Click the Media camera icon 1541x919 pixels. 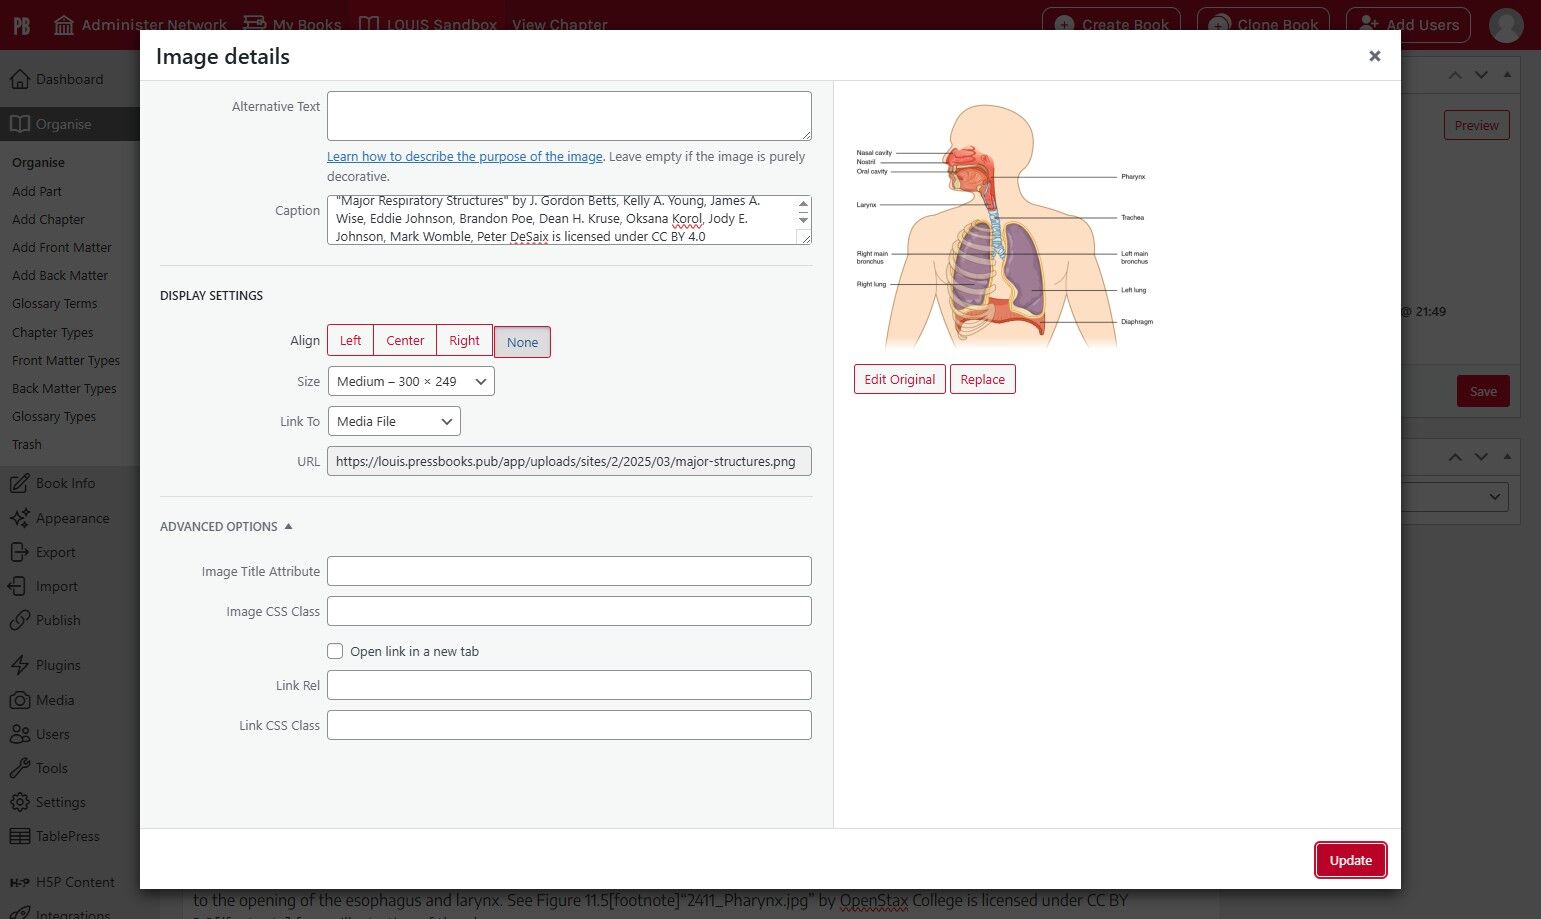pyautogui.click(x=19, y=700)
